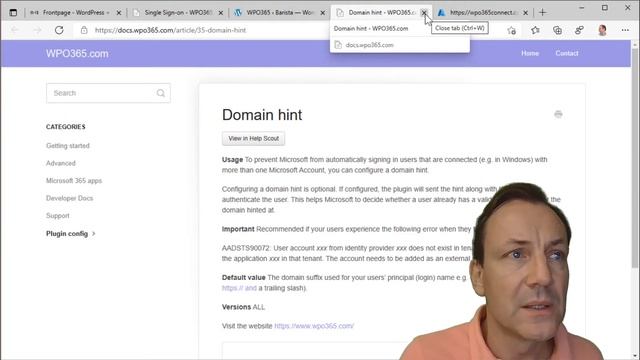
Task: Open the Microsoft 365 apps category
Action: click(74, 181)
